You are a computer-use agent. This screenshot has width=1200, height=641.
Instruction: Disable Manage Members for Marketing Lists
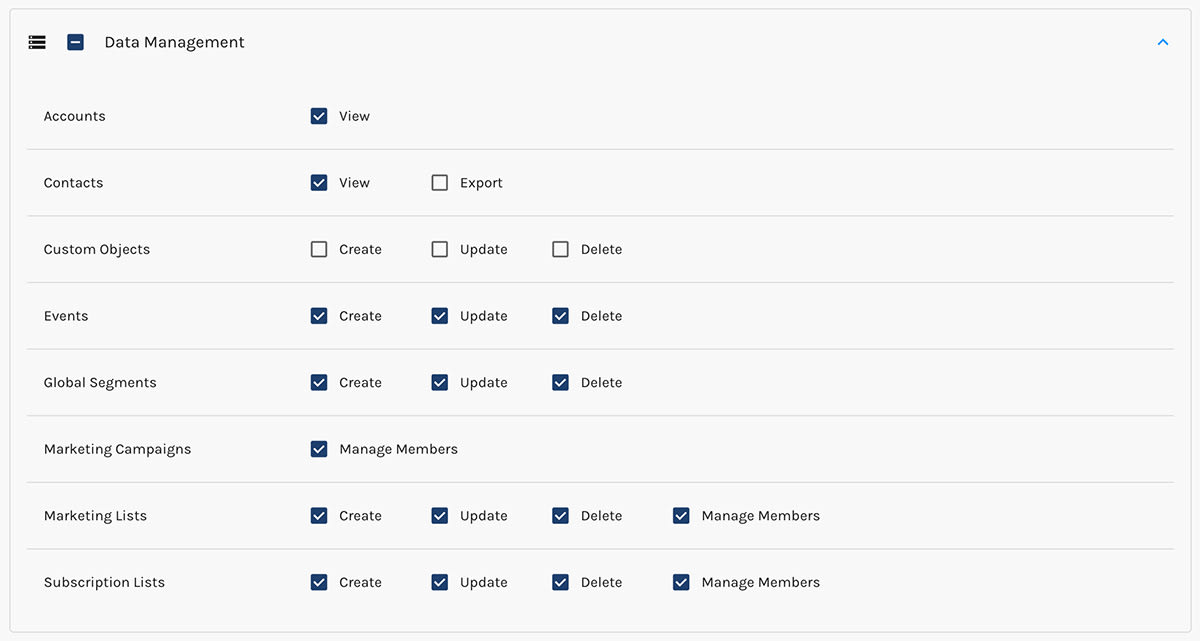pos(681,515)
